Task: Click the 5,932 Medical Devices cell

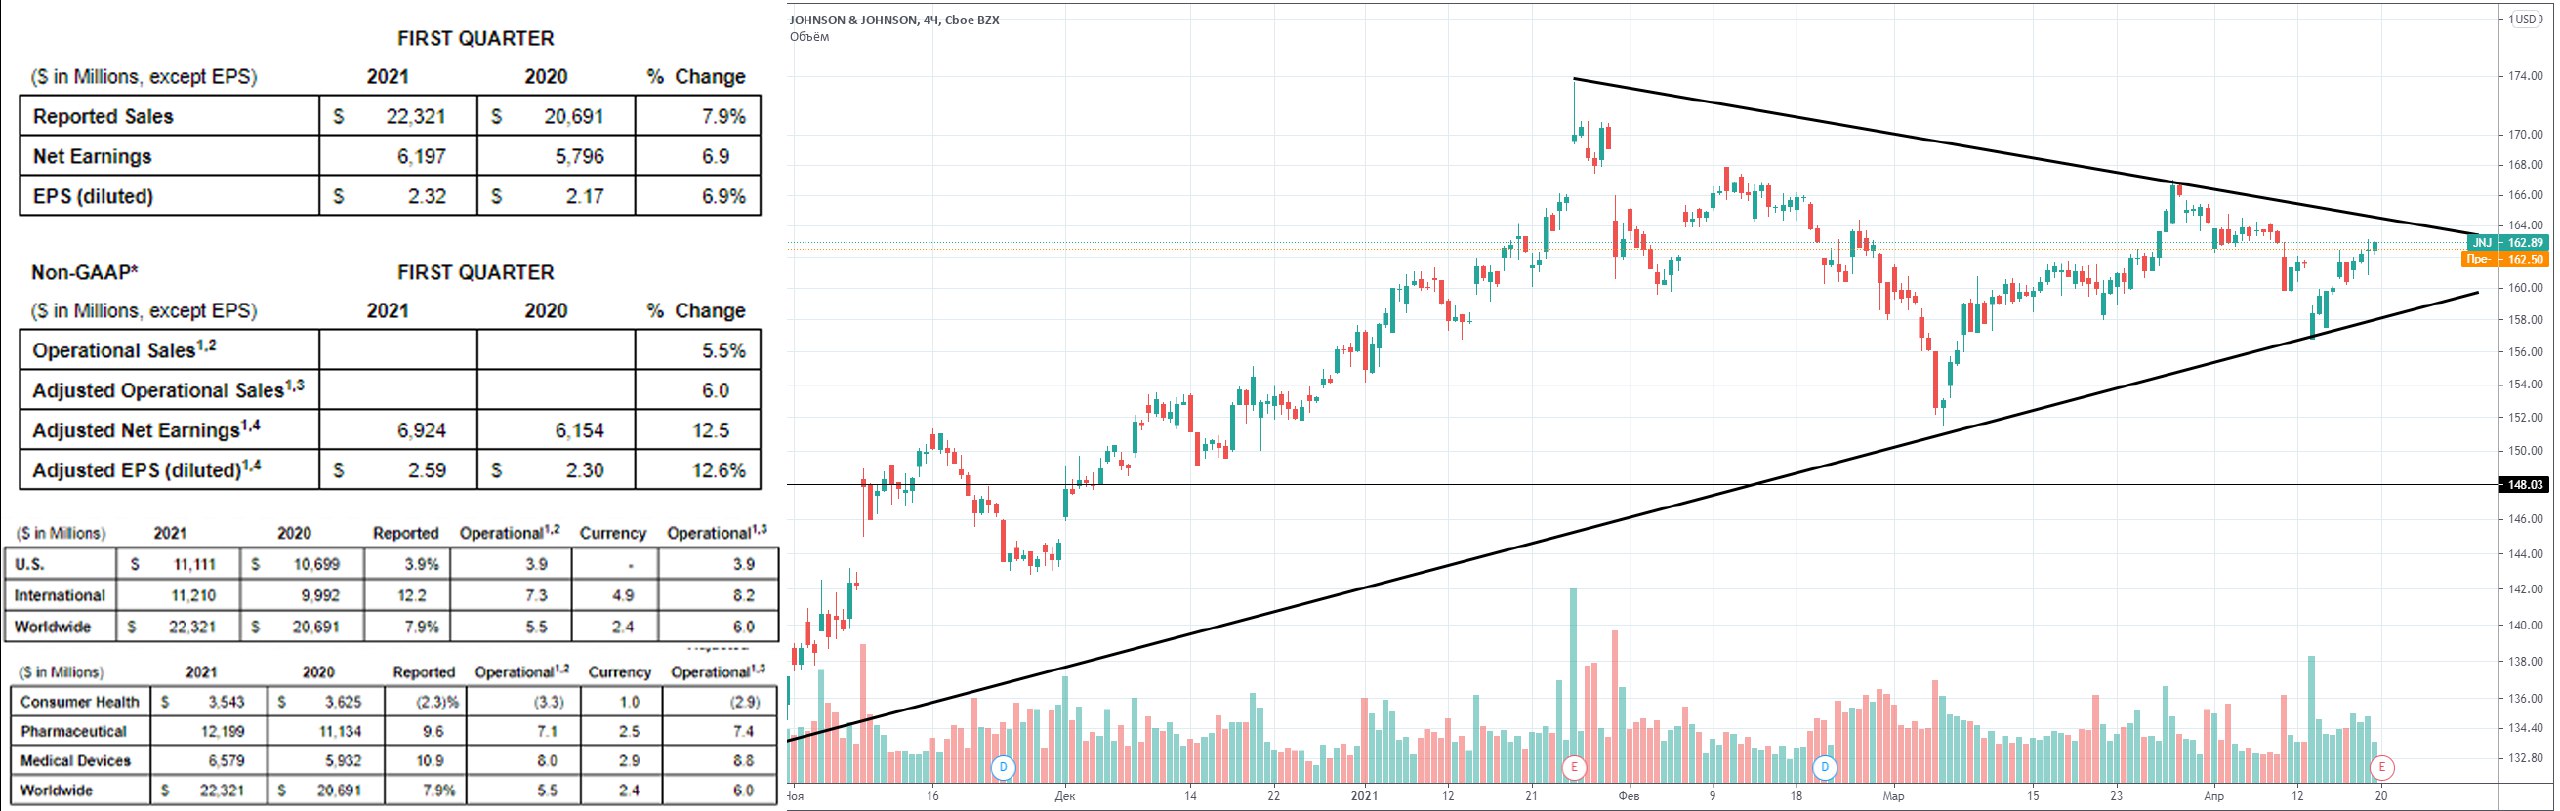Action: point(343,760)
